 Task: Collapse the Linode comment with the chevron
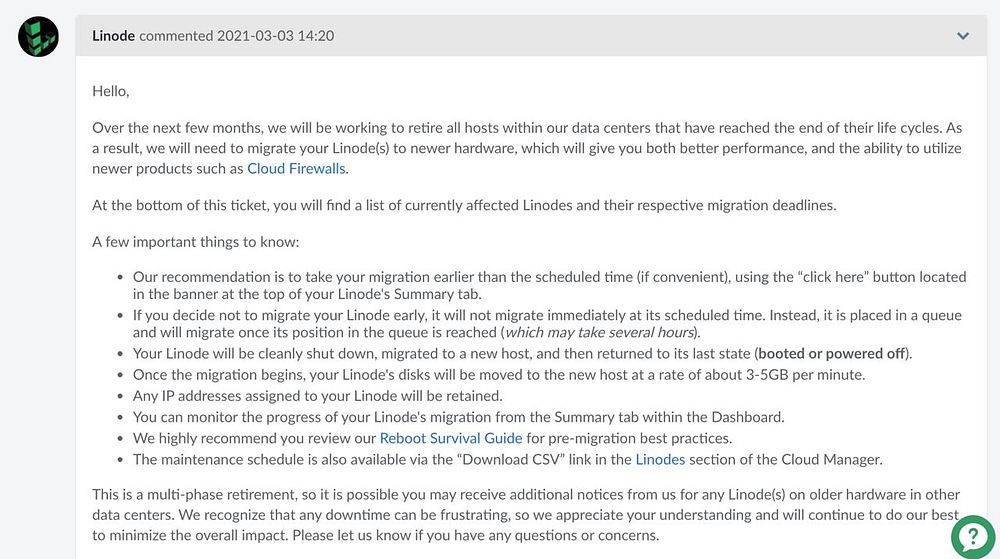962,36
